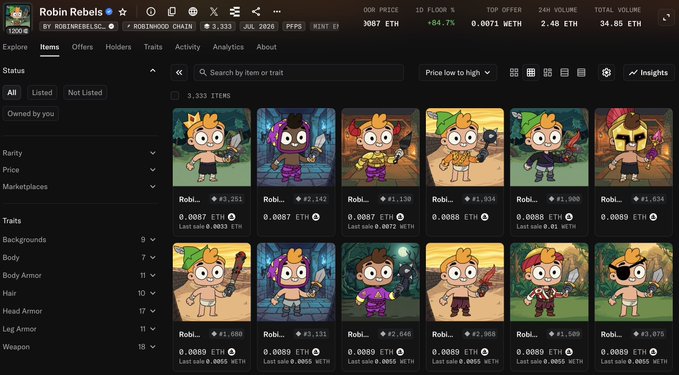
Task: Collapse the filter sidebar with double-chevron button
Action: 179,73
